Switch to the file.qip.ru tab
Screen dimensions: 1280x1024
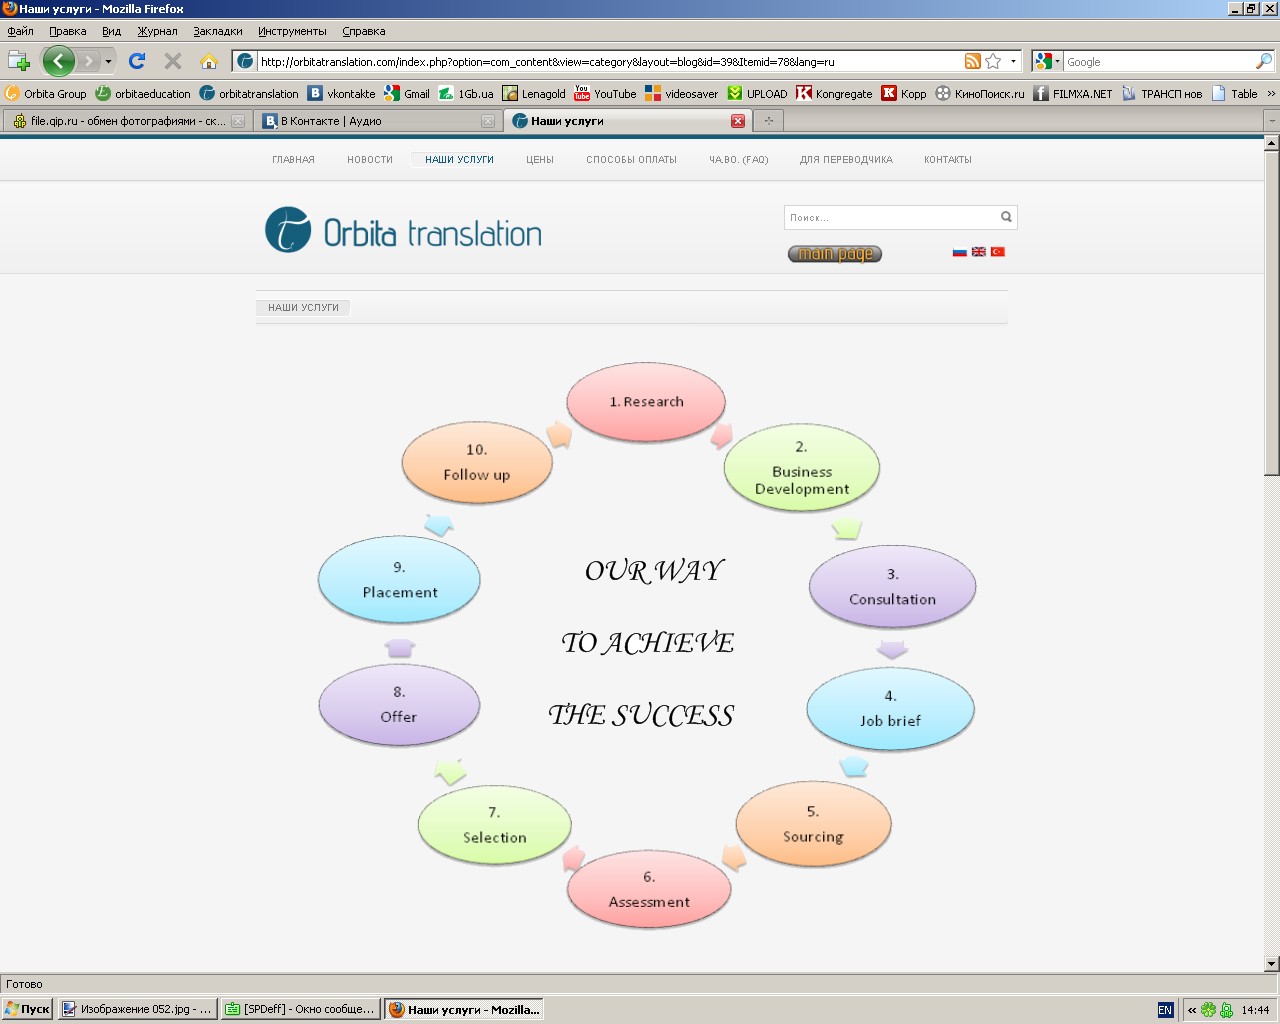coord(127,121)
